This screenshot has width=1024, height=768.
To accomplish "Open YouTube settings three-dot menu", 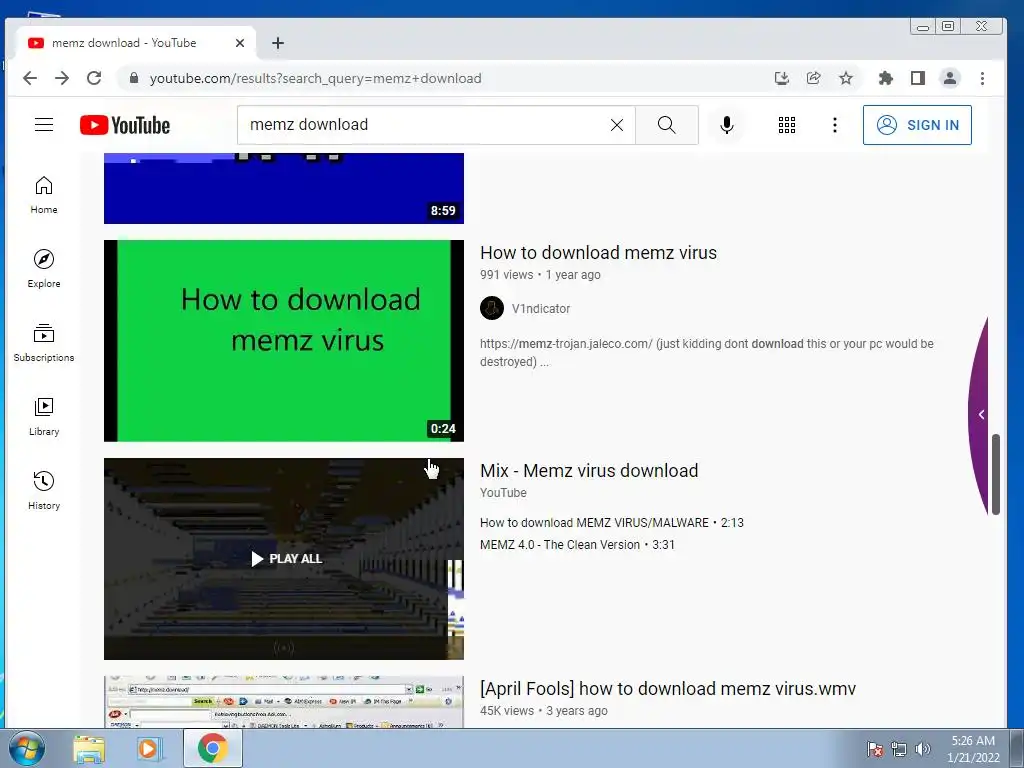I will [x=834, y=125].
